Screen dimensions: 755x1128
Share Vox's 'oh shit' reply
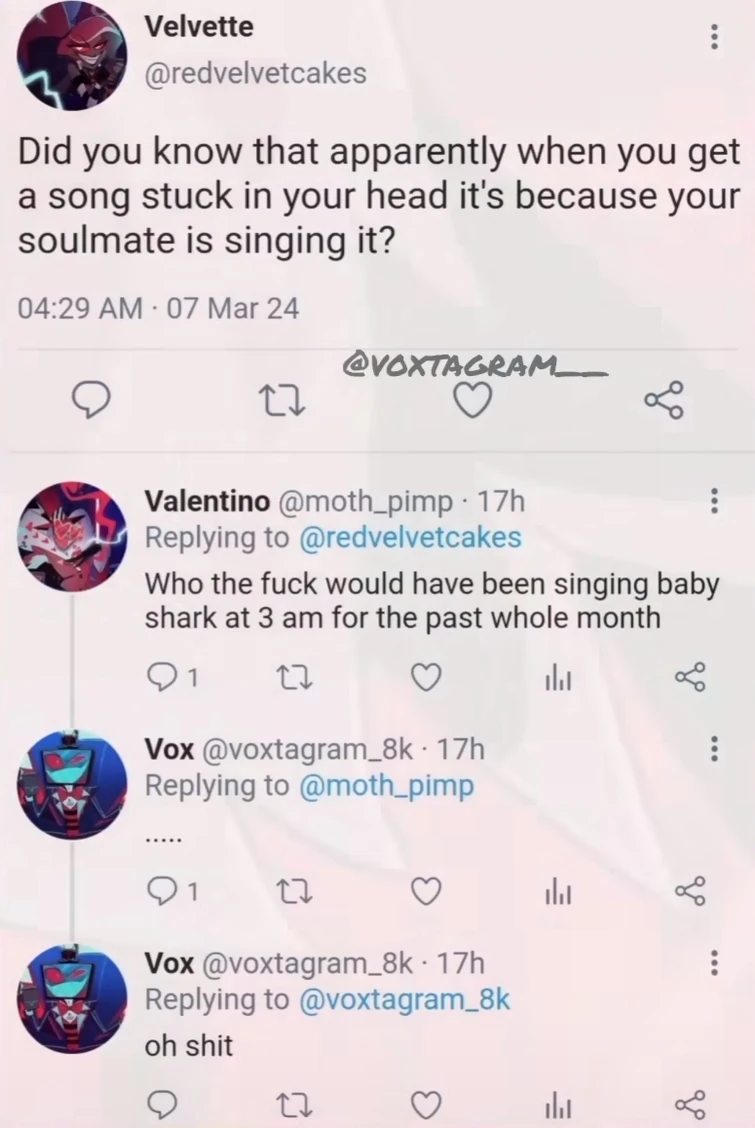690,1105
